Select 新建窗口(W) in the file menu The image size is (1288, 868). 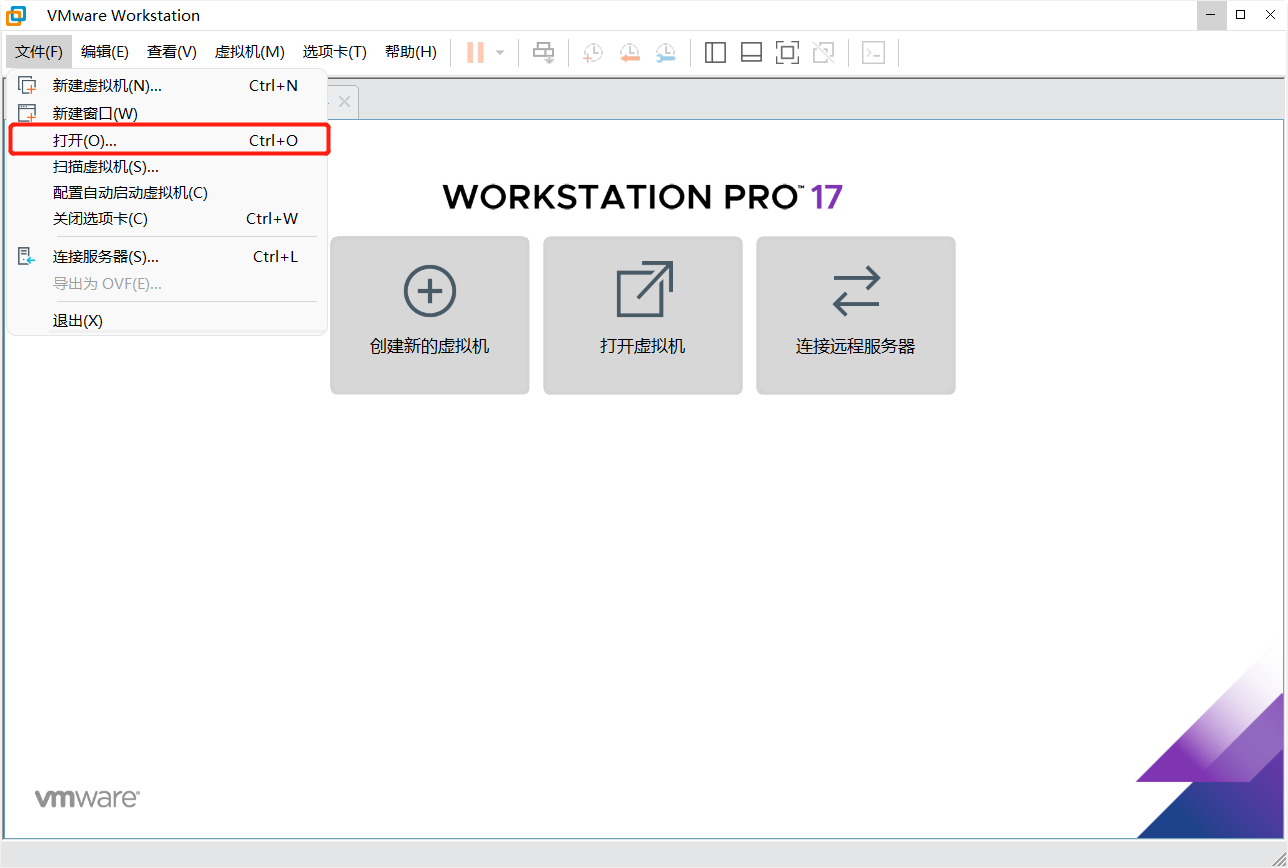(167, 114)
